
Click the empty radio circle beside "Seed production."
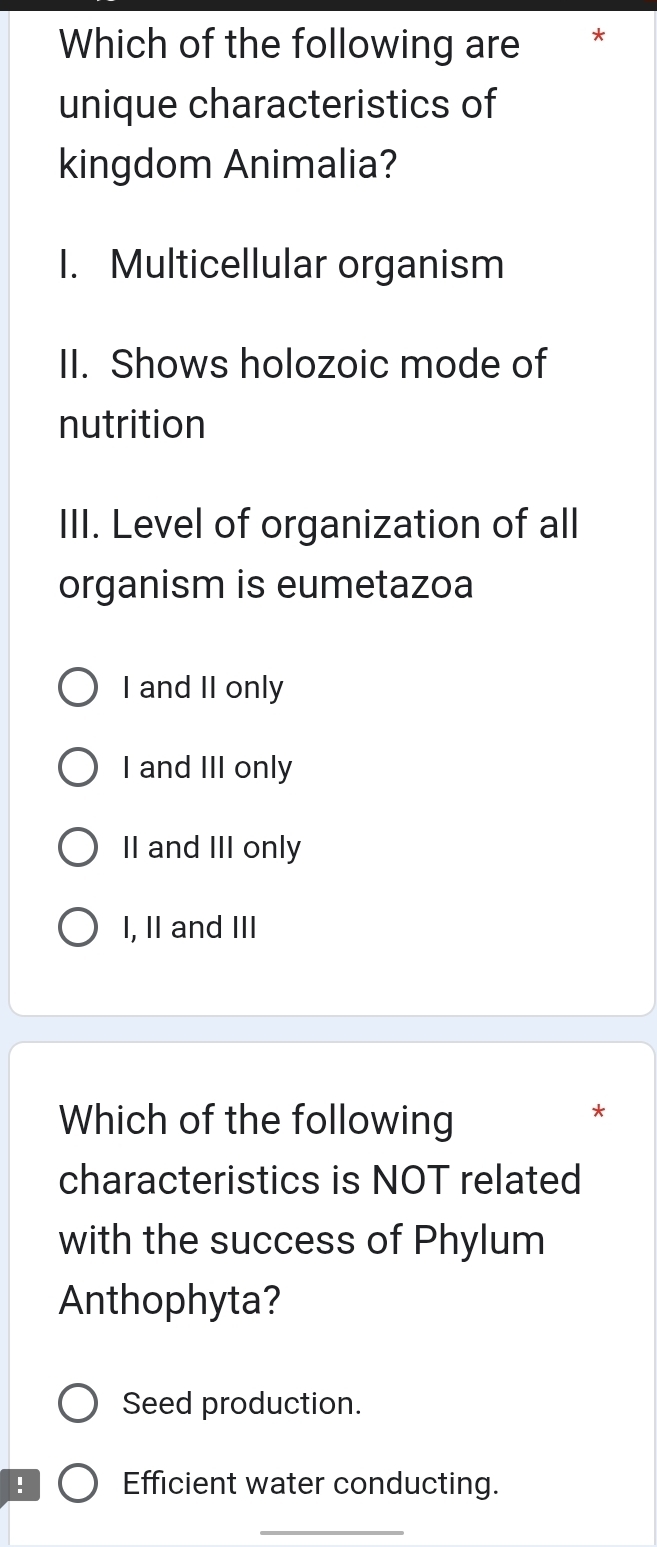click(x=77, y=1403)
